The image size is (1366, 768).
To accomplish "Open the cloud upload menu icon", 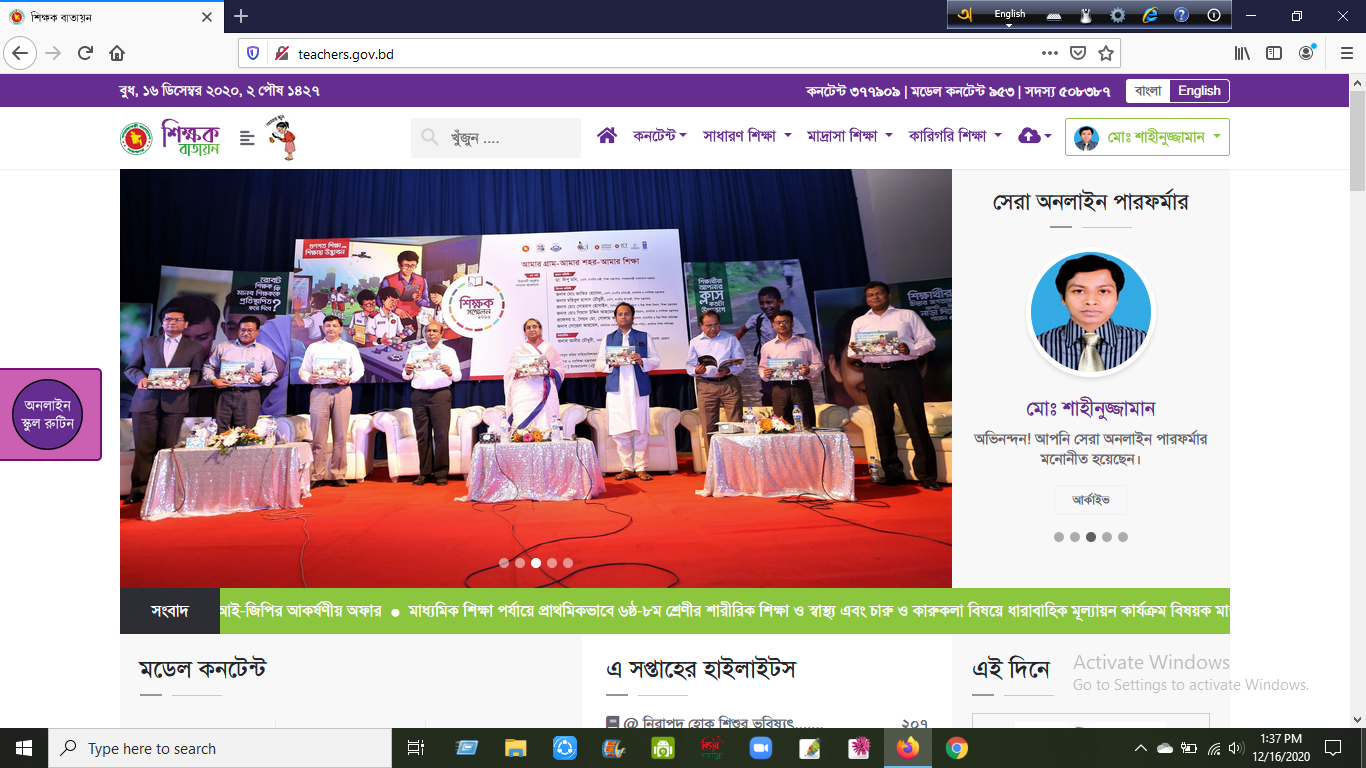I will click(1034, 136).
